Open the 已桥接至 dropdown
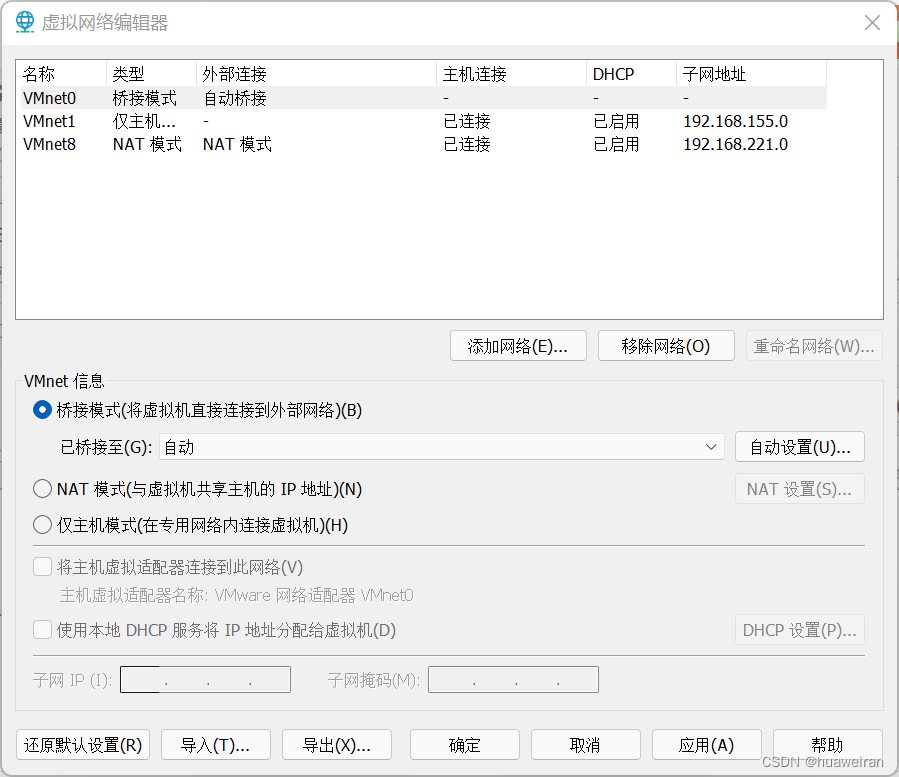The height and width of the screenshot is (777, 899). pyautogui.click(x=441, y=447)
